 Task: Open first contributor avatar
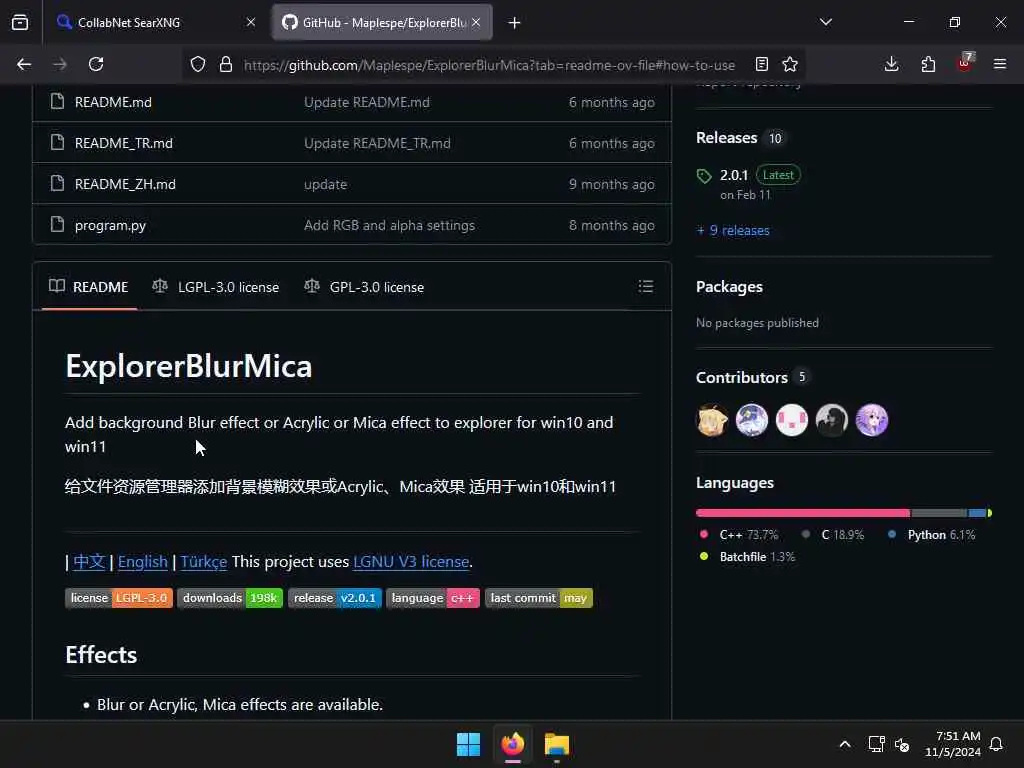tap(712, 420)
